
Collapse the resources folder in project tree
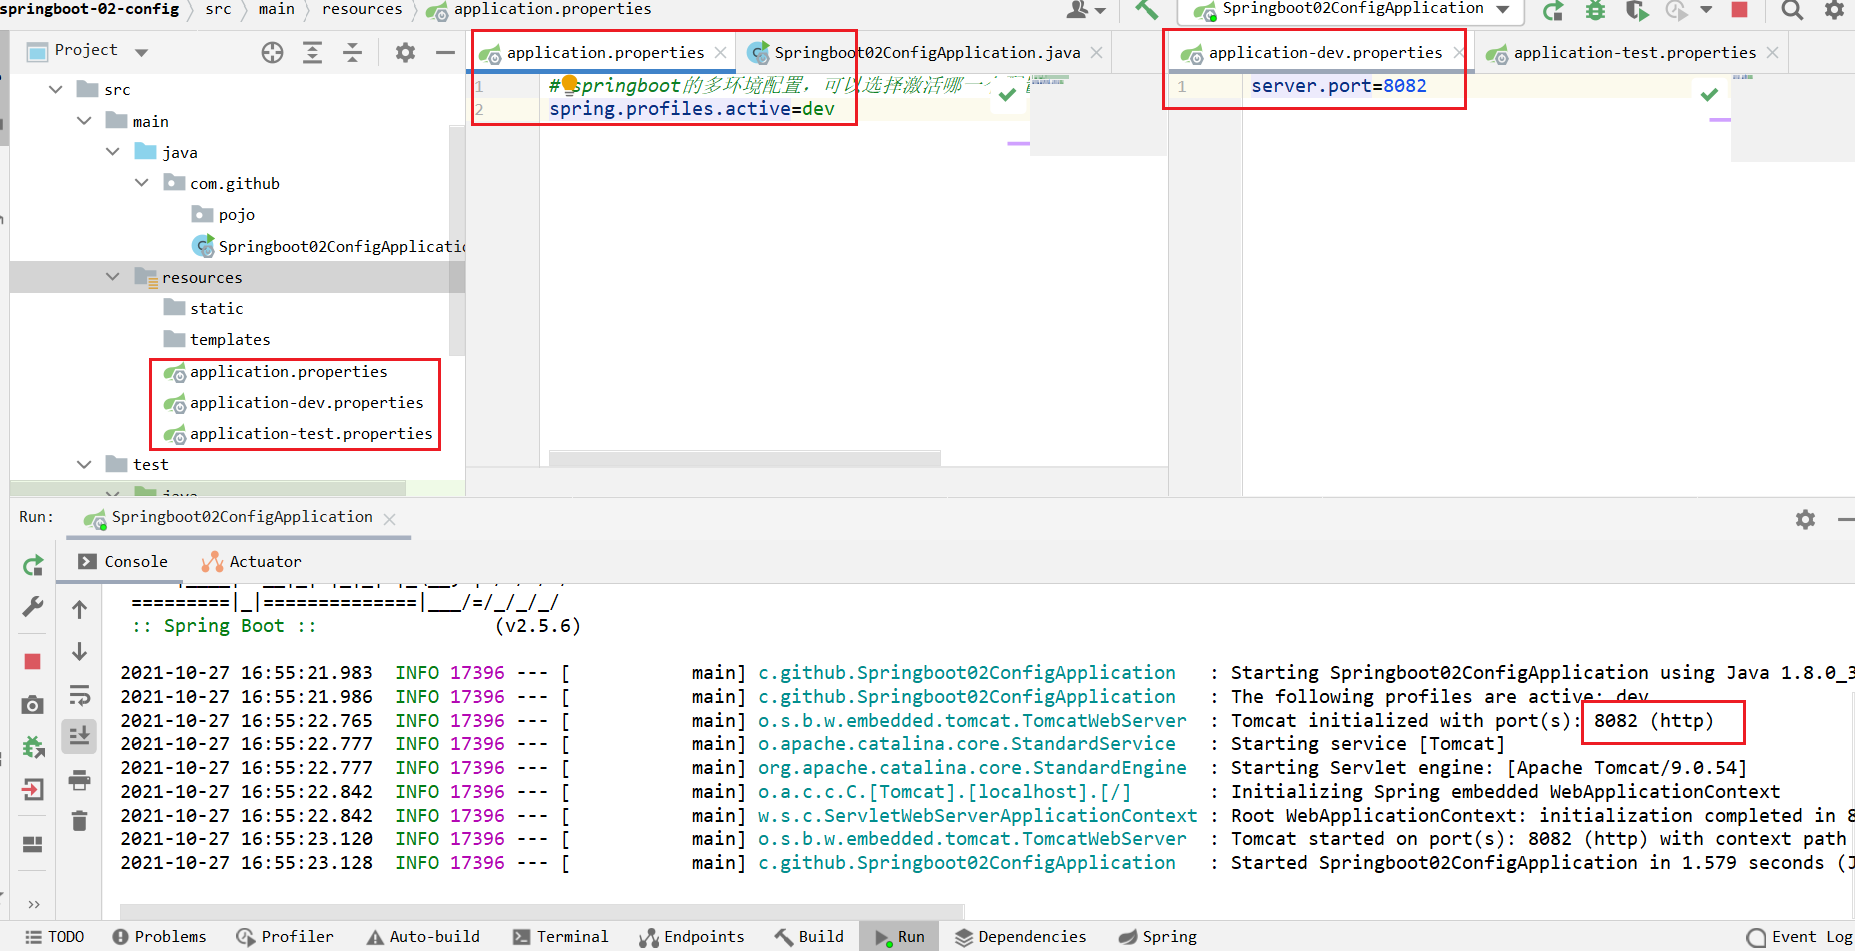pos(113,277)
